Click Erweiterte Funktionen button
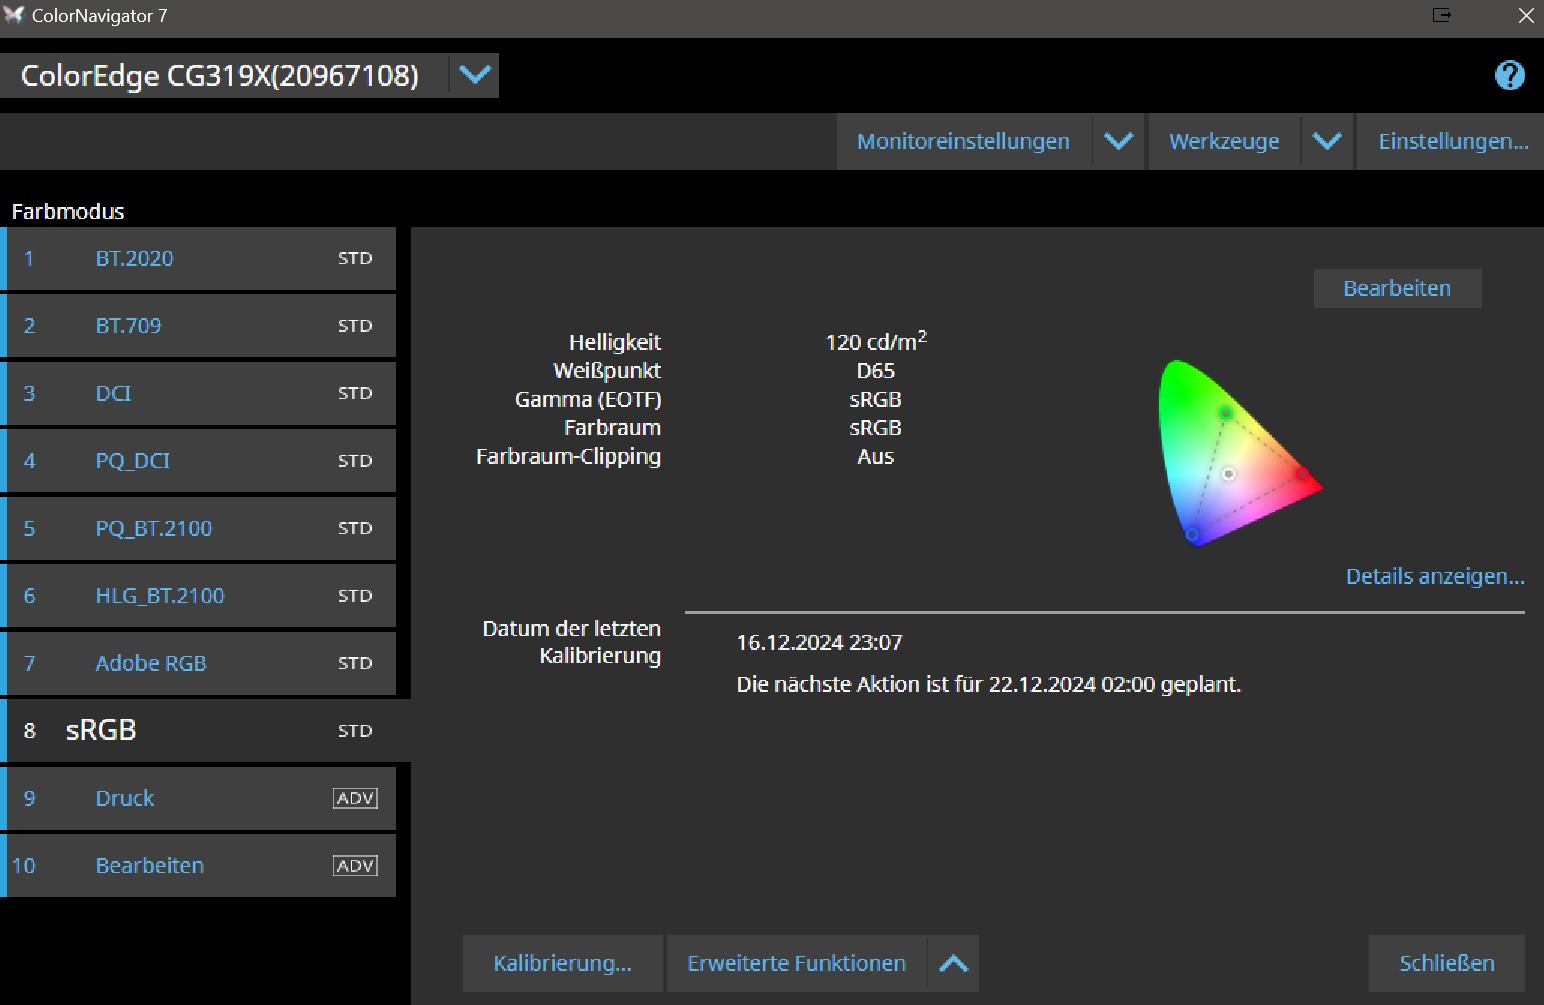1544x1005 pixels. [x=796, y=963]
